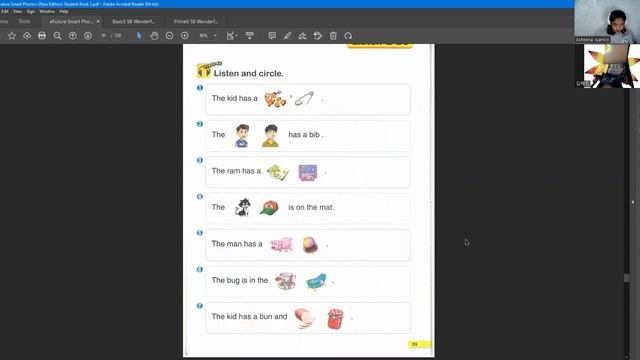Click the red cap picture
The height and width of the screenshot is (360, 640).
click(269, 208)
